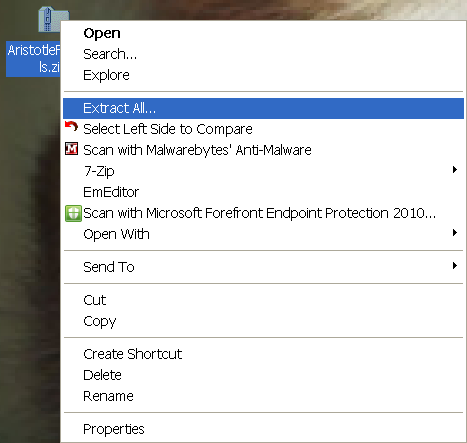Open the Open With entry
Viewport: 467px width, 443px height.
pyautogui.click(x=263, y=234)
